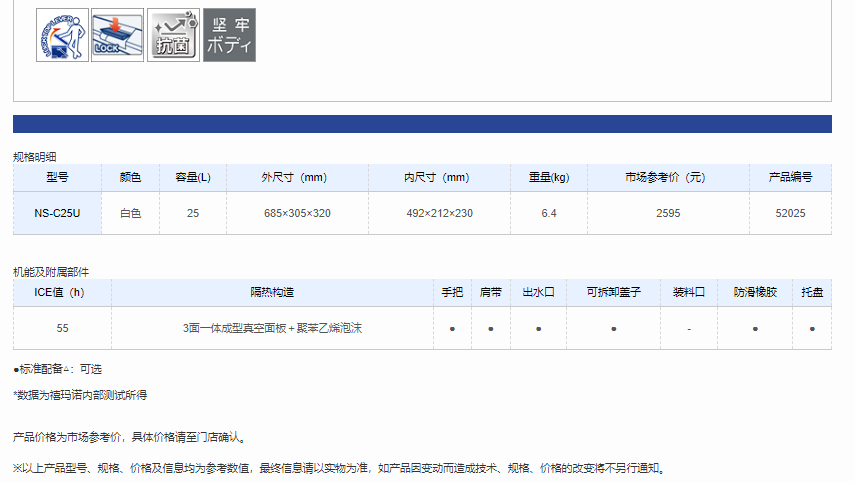The image size is (861, 483).
Task: Select the weight value 6.4
Action: pos(549,213)
